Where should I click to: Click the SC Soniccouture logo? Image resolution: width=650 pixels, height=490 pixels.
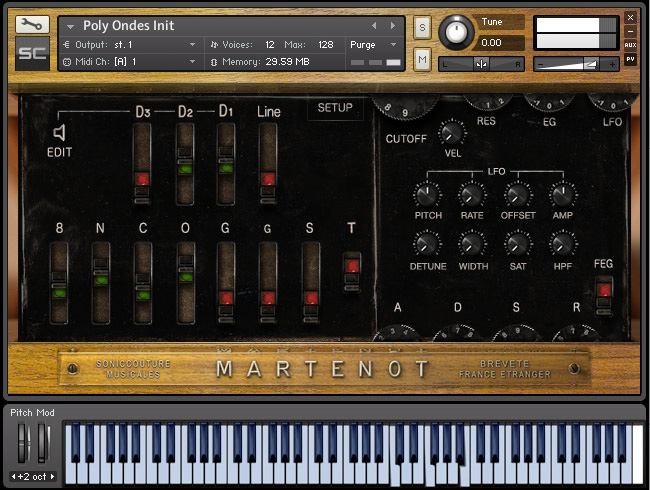coord(32,53)
